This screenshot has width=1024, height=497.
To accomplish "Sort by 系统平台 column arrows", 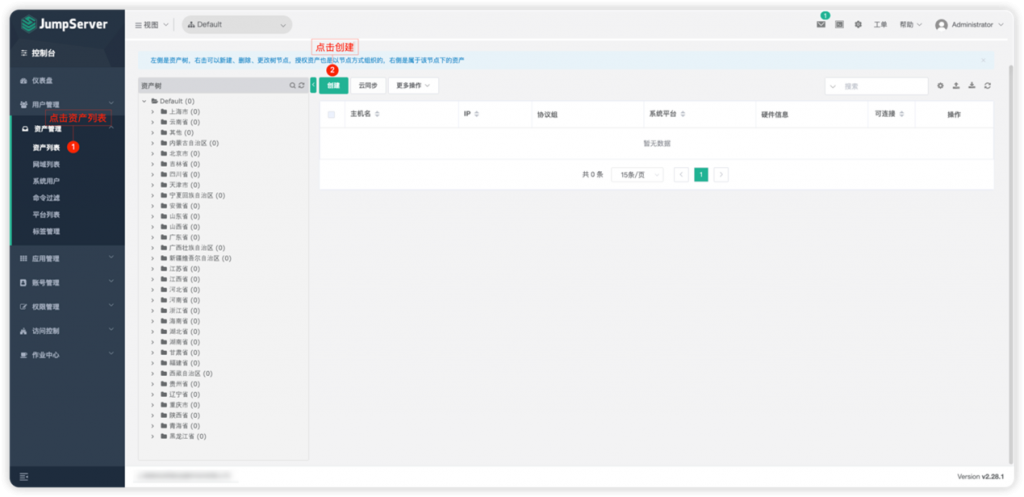I will [682, 114].
